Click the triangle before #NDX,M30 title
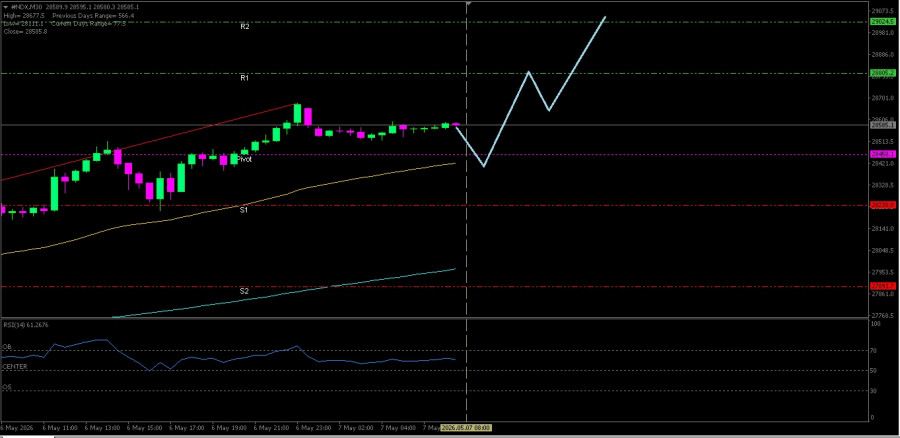This screenshot has width=900, height=438. [5, 6]
